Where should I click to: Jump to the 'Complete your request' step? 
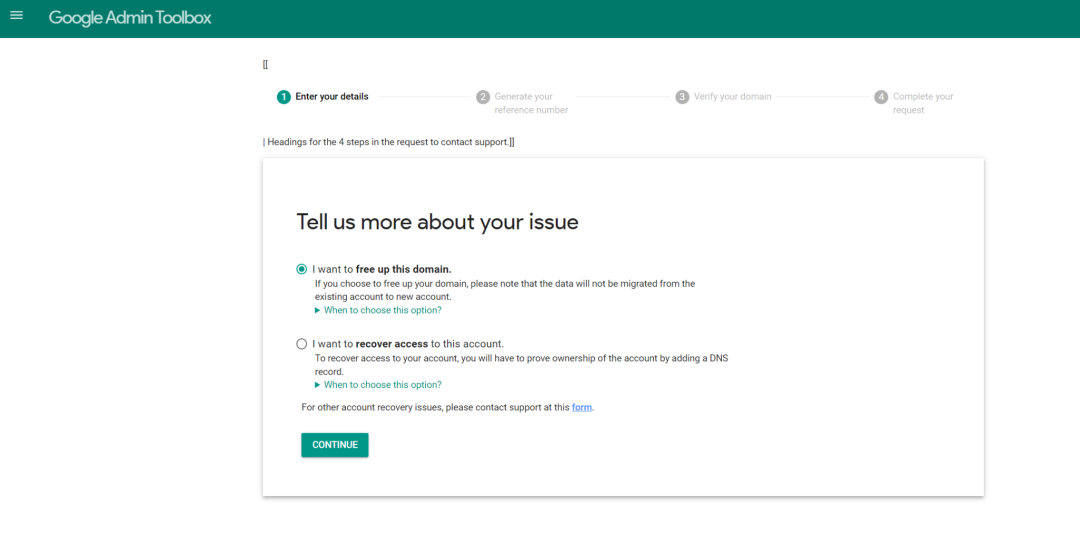[x=922, y=103]
